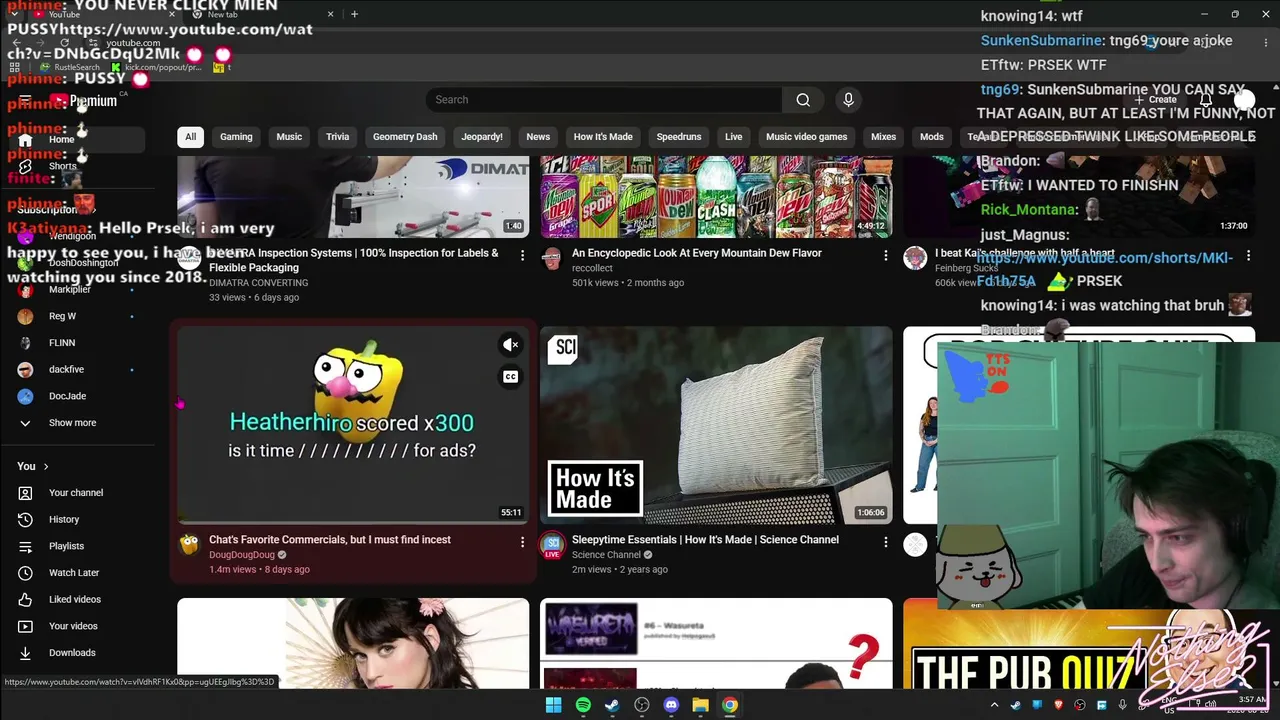
Task: Select the Music filter chip
Action: click(289, 137)
